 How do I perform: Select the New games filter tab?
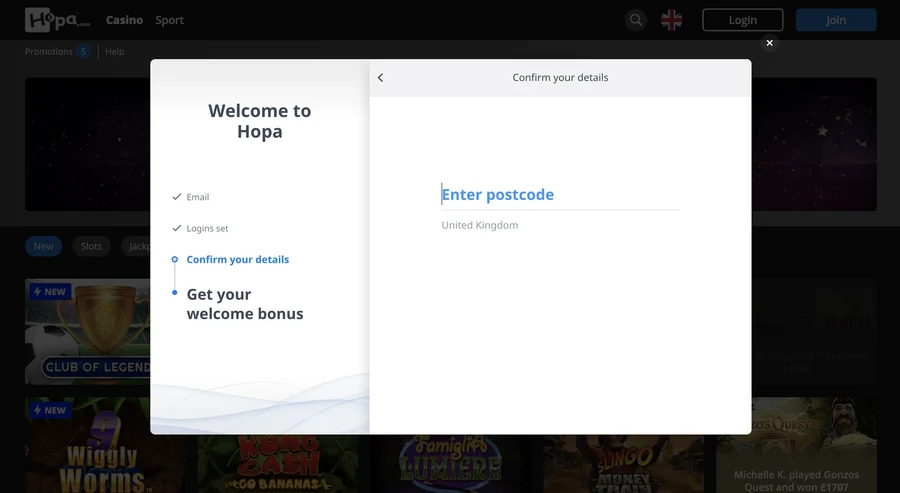(x=44, y=246)
